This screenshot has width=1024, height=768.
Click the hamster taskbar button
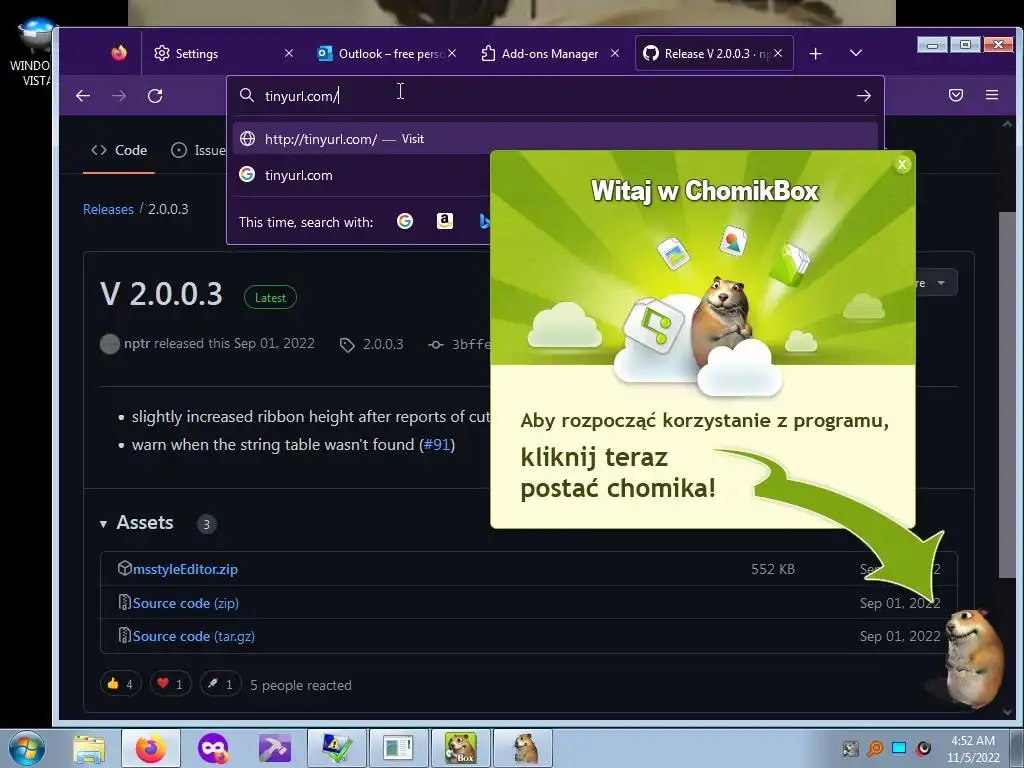coord(523,748)
